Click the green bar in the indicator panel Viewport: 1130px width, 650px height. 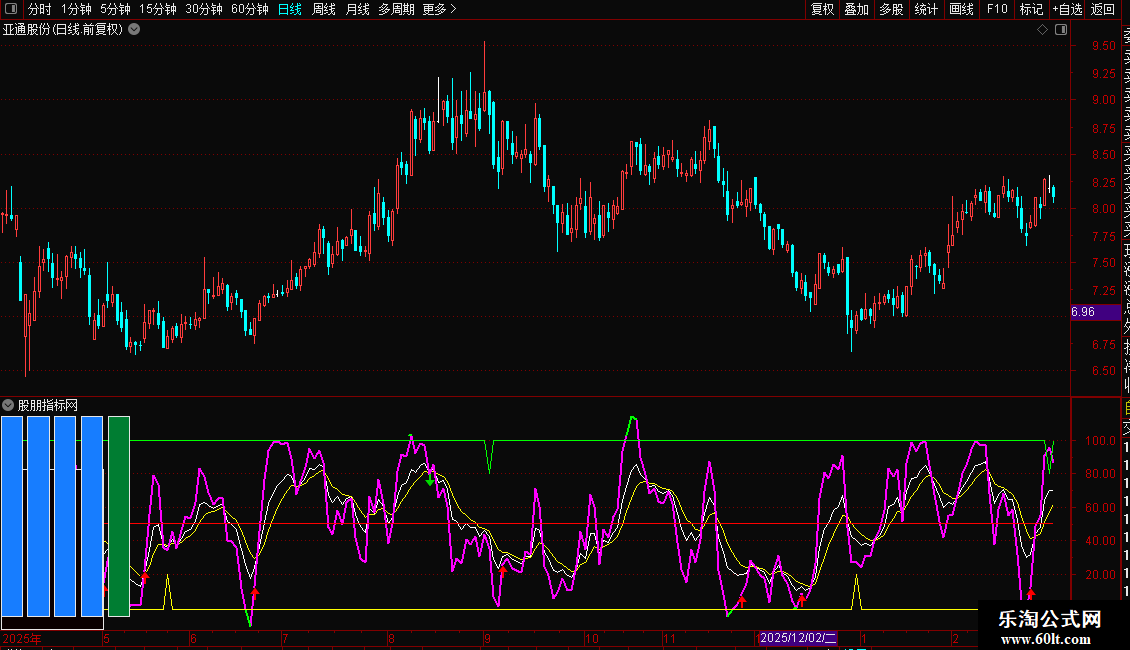[119, 517]
